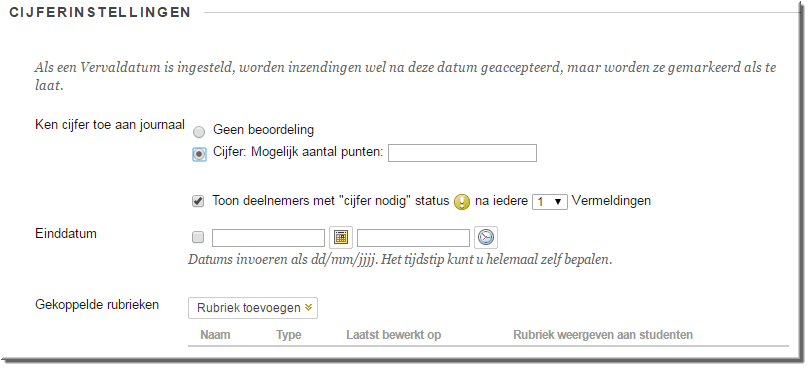
Task: Open the calendar date picker icon
Action: [x=341, y=237]
